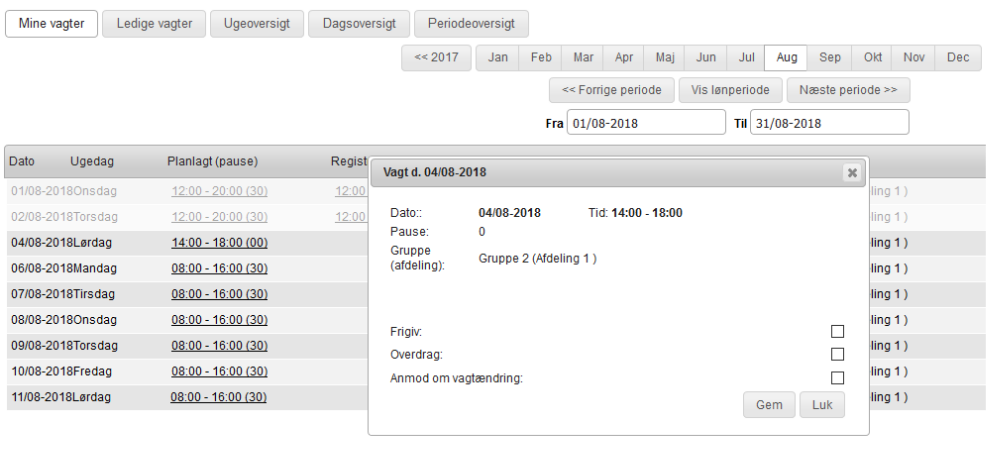The image size is (987, 468).
Task: Click the Luk button
Action: point(822,404)
